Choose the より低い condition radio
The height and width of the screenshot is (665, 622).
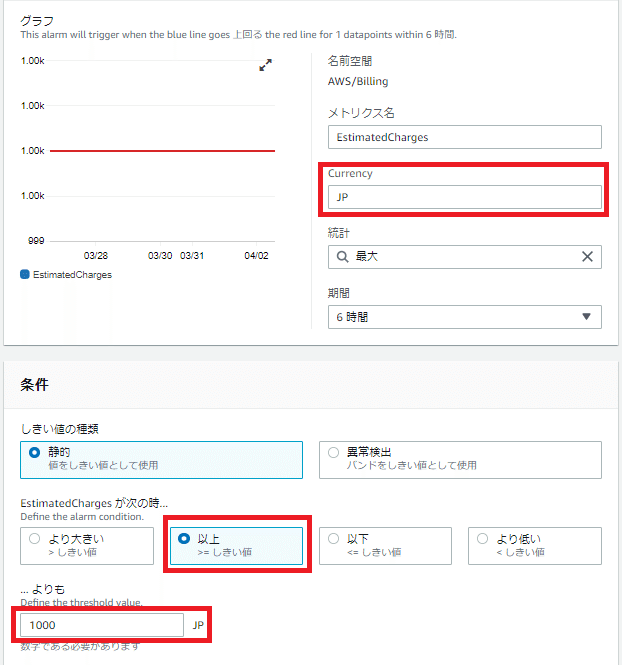483,539
